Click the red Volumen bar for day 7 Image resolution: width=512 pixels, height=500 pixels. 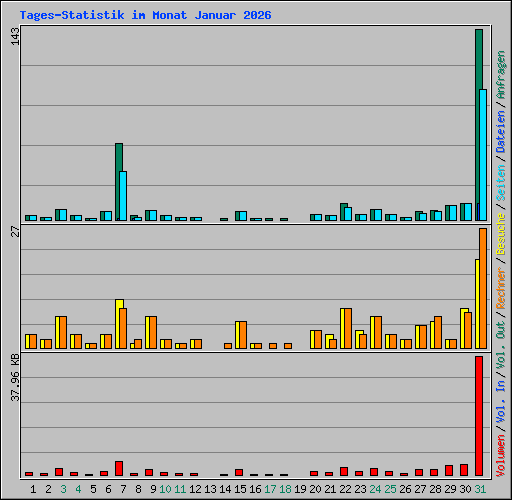tap(119, 468)
